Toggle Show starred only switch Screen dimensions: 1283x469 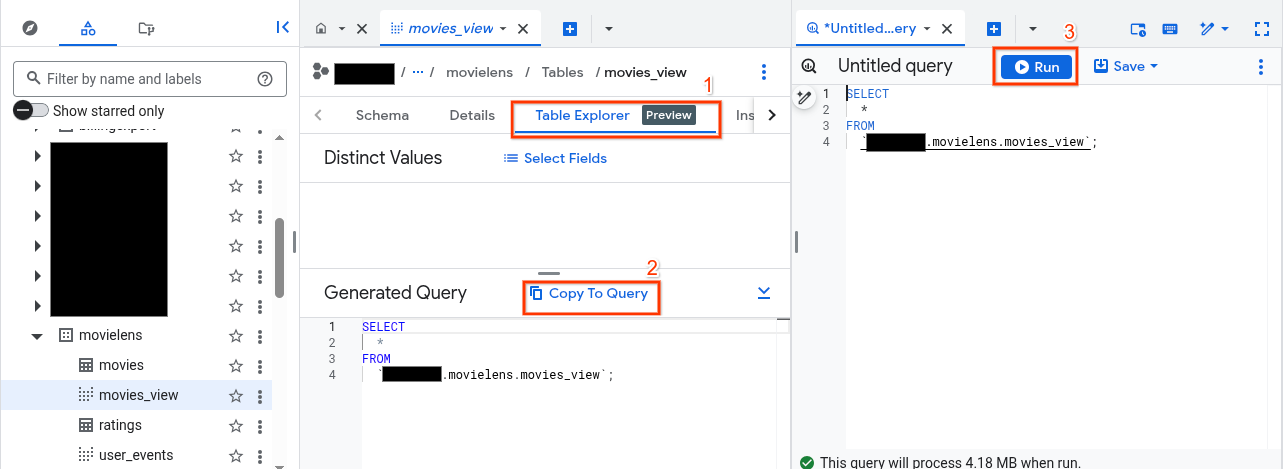coord(31,111)
